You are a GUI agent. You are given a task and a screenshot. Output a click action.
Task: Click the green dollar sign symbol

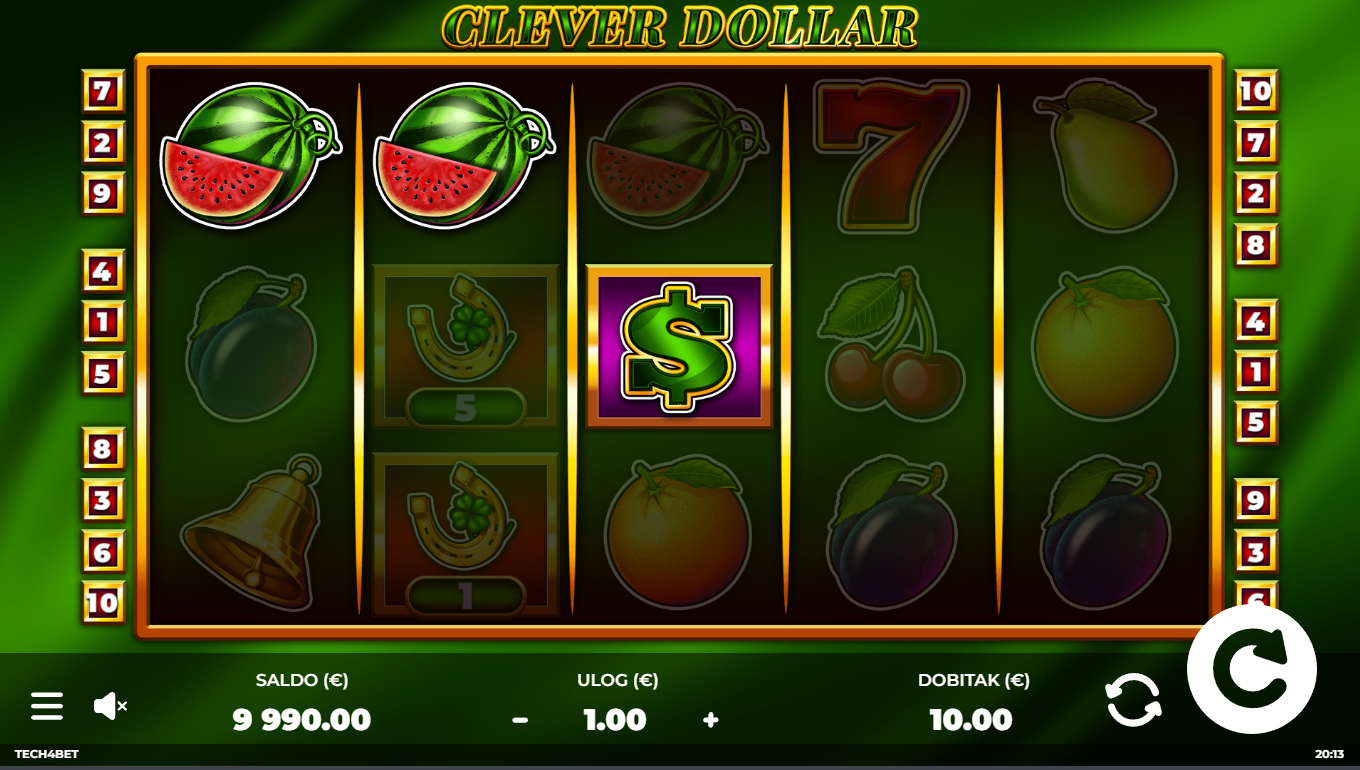pos(679,346)
